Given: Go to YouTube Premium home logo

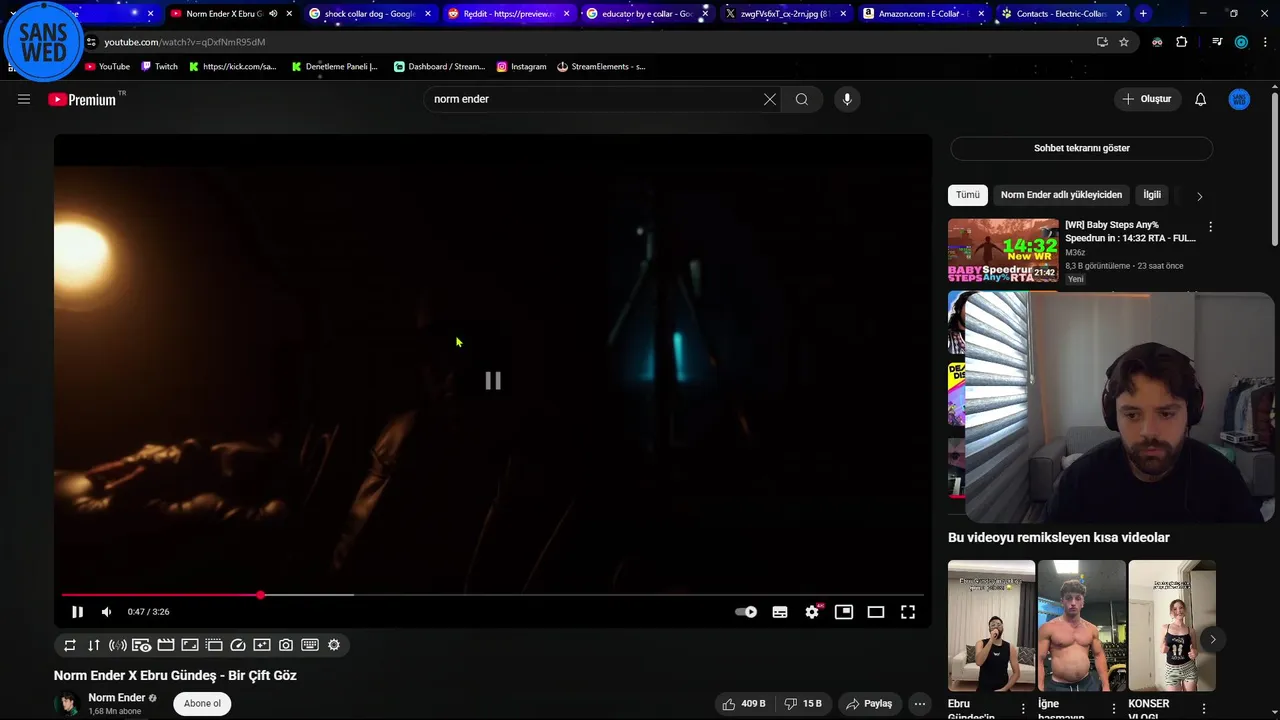Looking at the screenshot, I should click(x=82, y=99).
